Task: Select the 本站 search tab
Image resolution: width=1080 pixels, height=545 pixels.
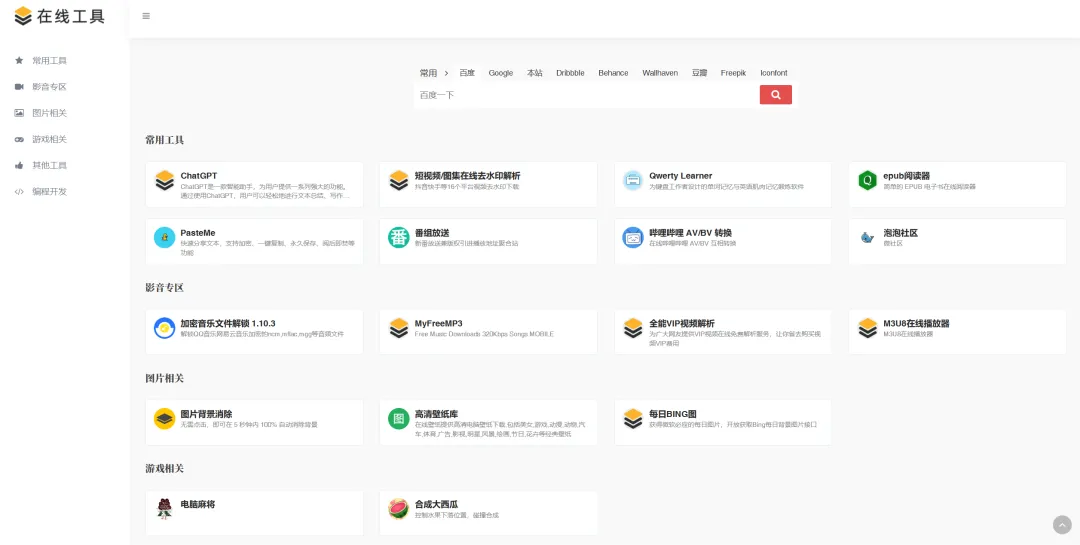Action: (534, 73)
